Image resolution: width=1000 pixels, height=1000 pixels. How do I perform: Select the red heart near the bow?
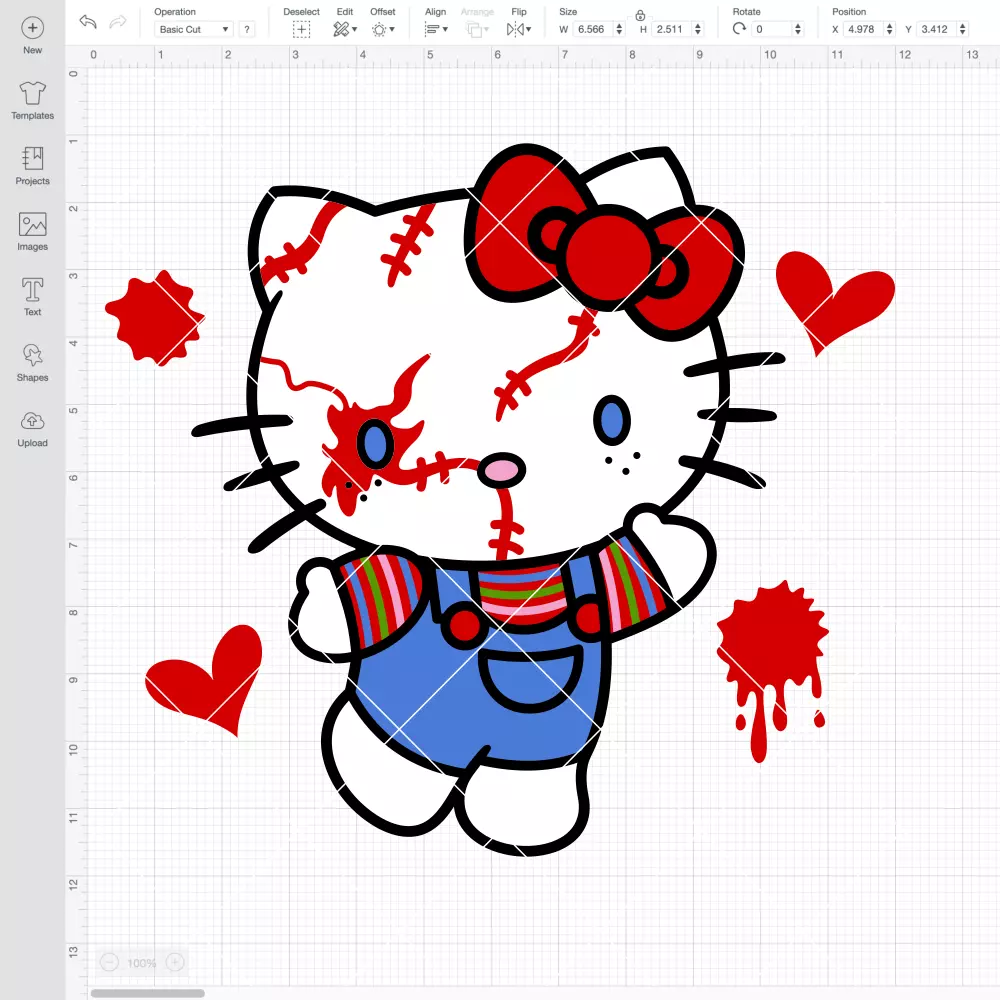coord(835,303)
